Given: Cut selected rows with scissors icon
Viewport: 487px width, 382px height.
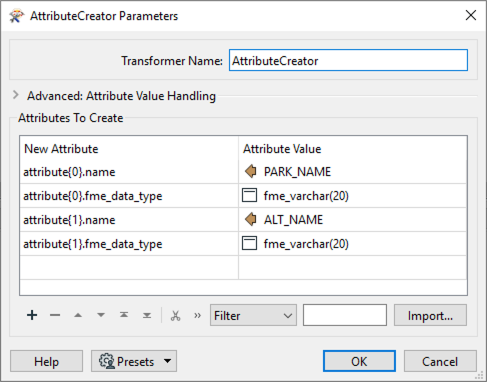Looking at the screenshot, I should click(175, 315).
